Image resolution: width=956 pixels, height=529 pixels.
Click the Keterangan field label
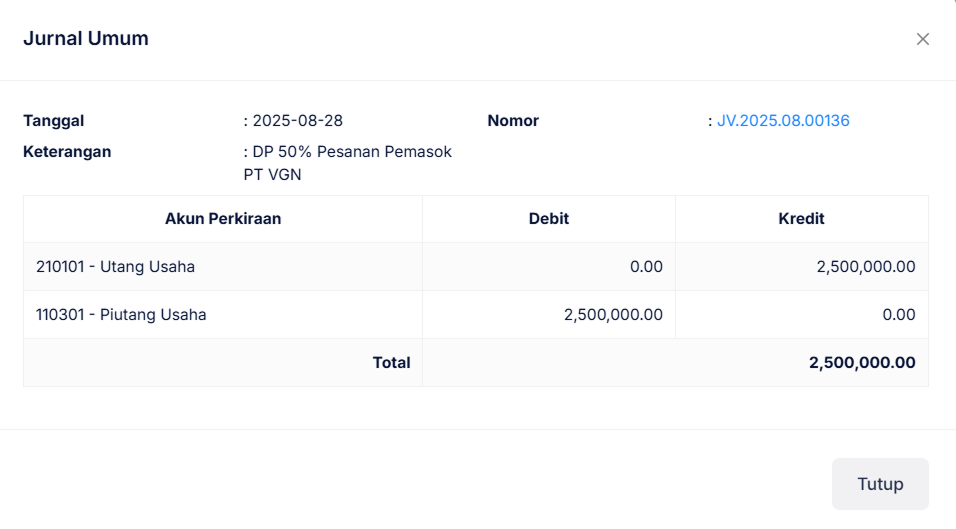[x=67, y=152]
